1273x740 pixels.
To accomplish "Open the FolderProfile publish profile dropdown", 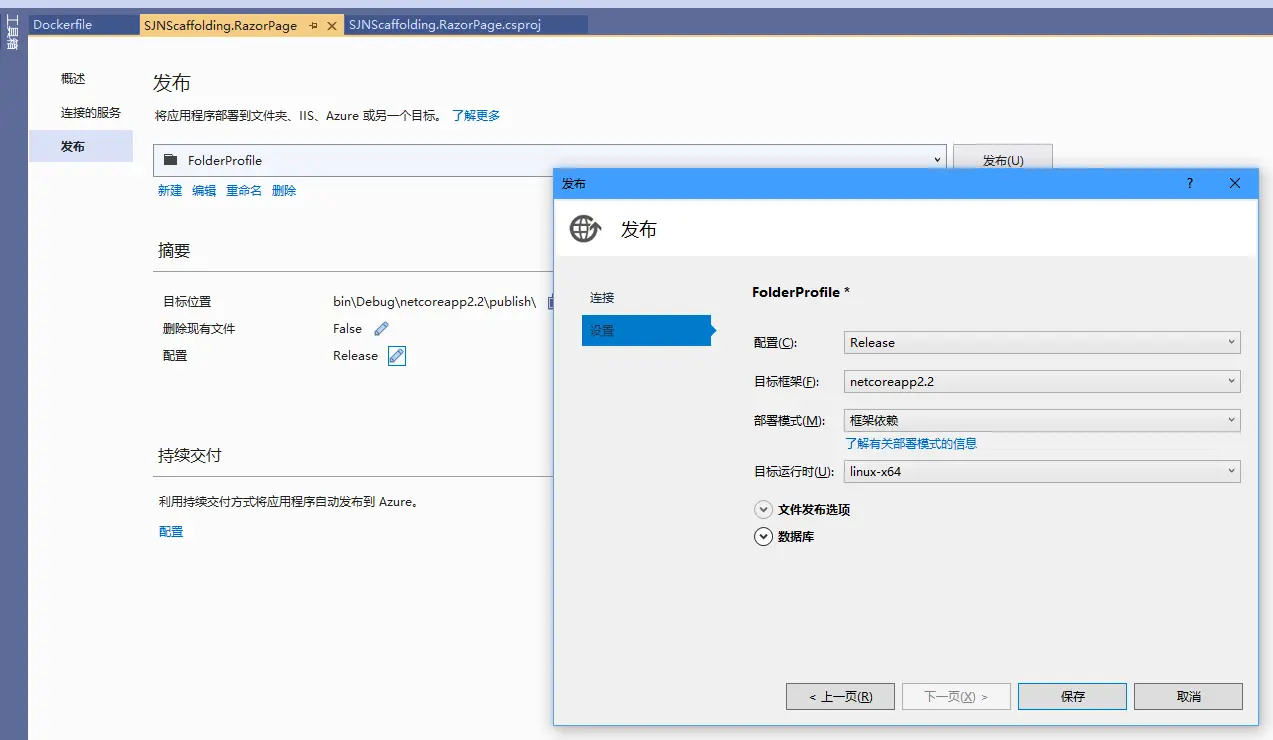I will coord(549,160).
